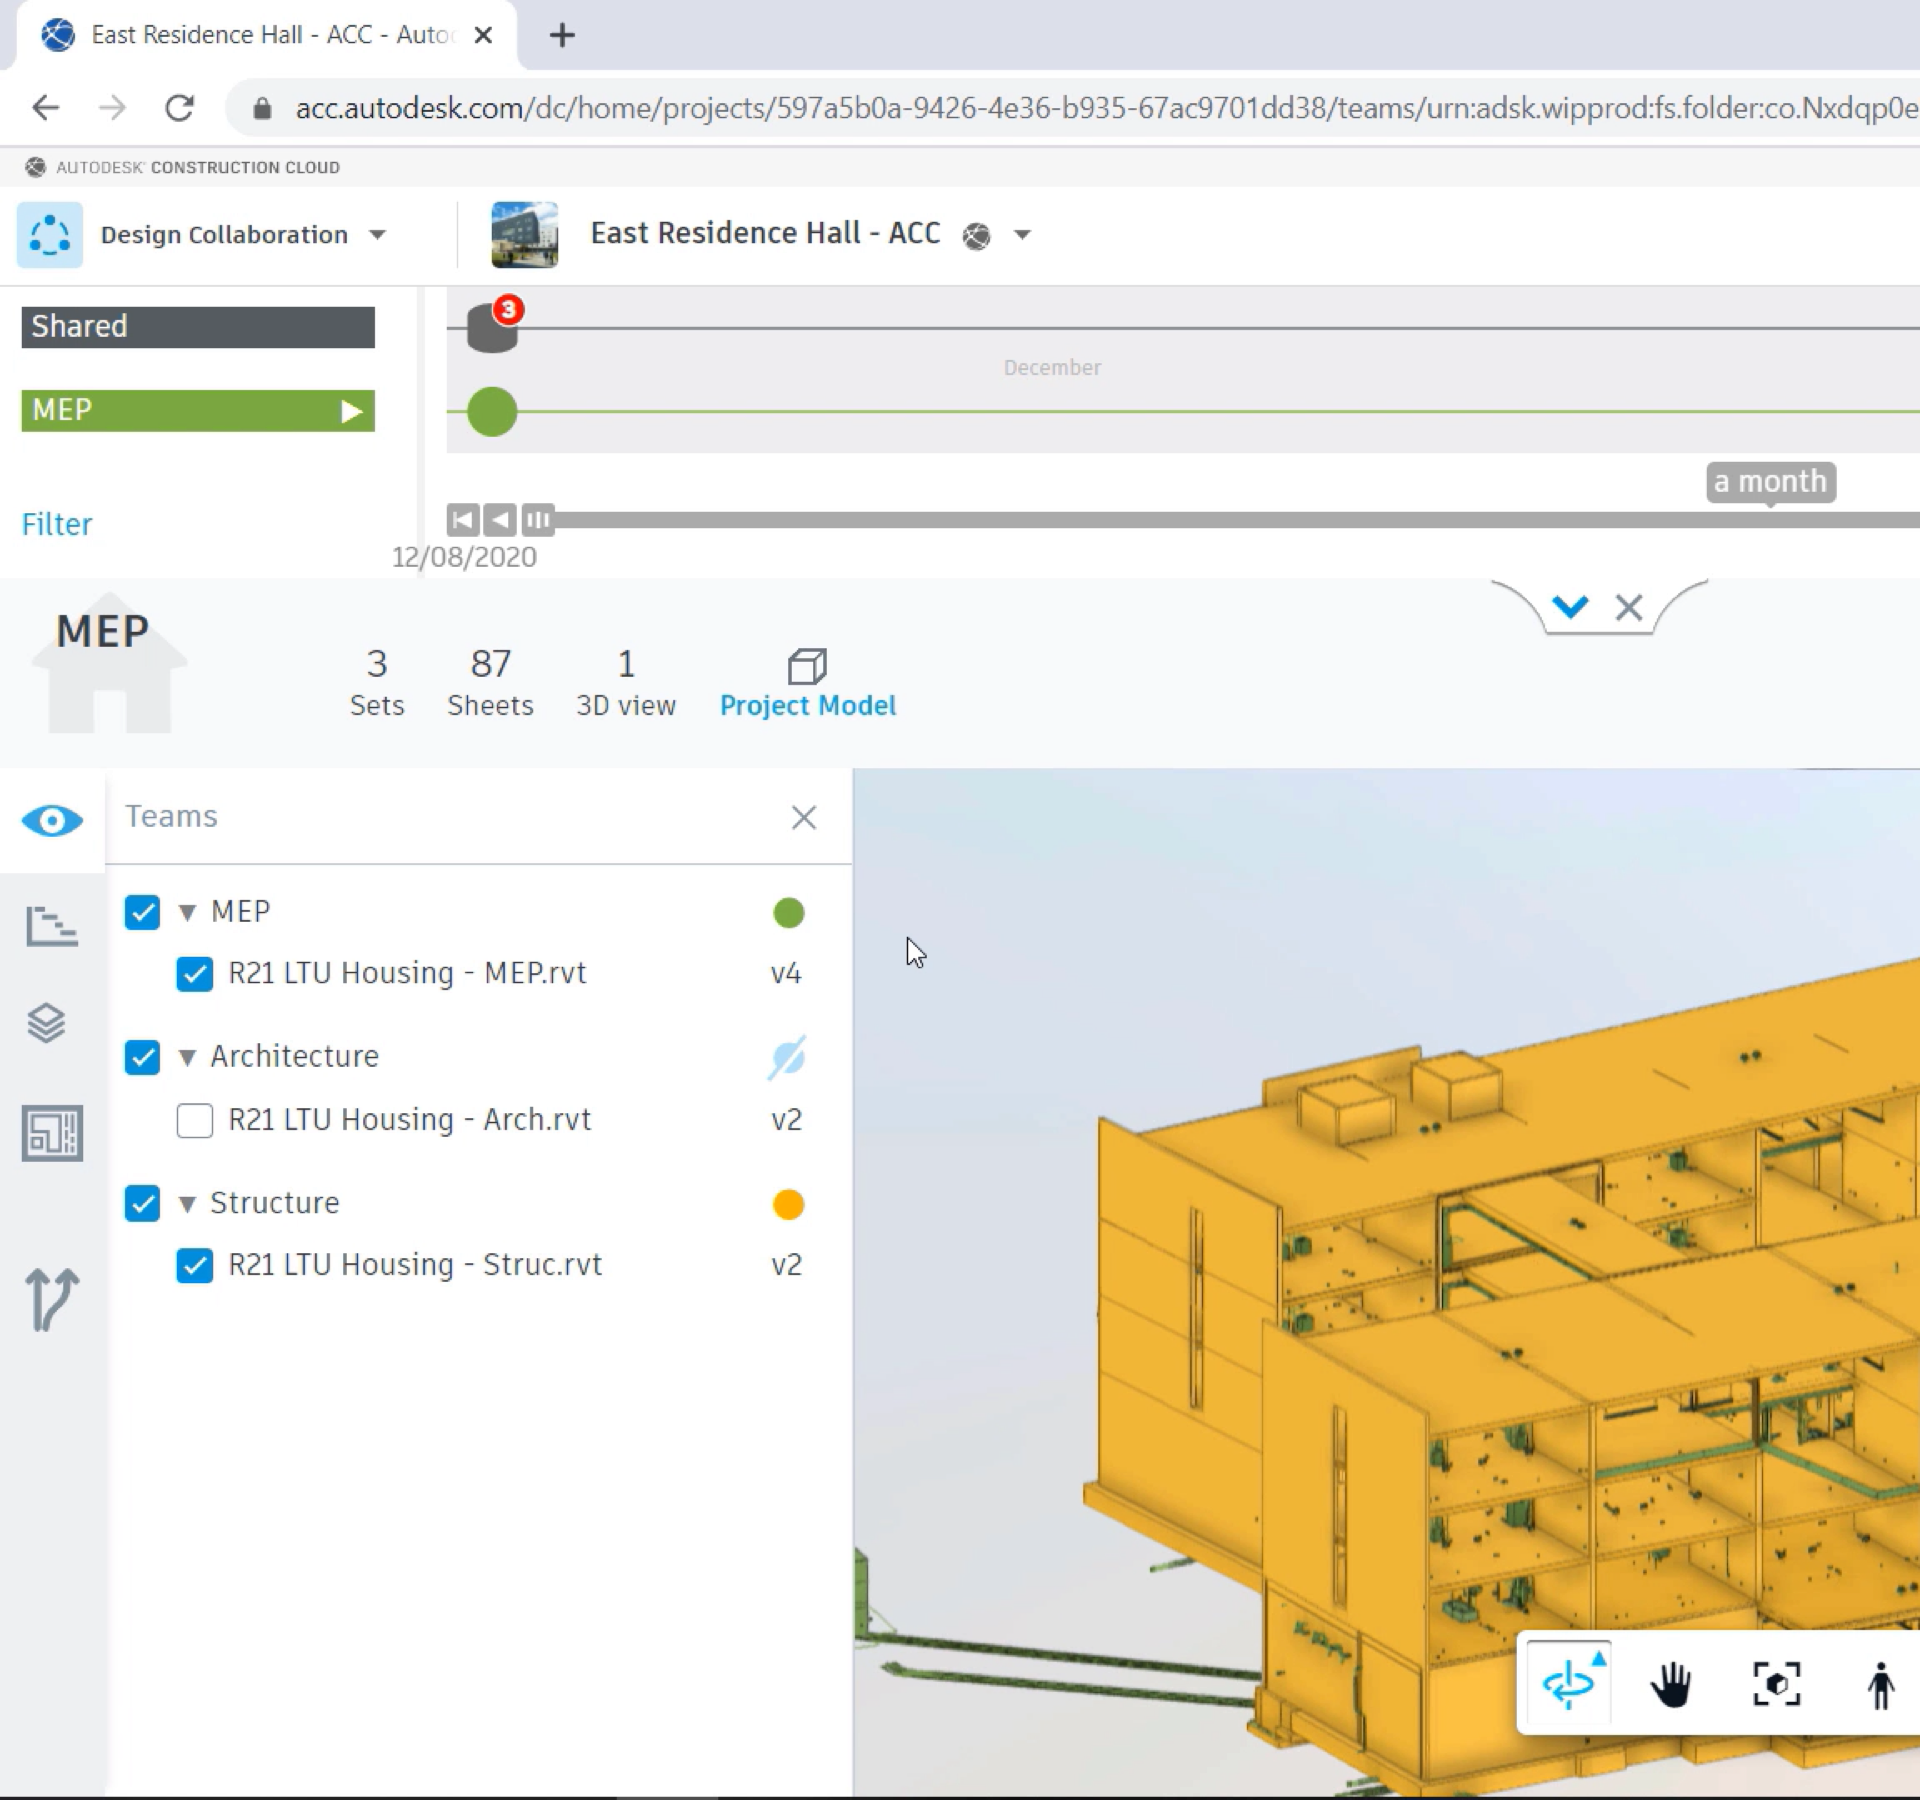Click the green MEP timeline package marker

coord(492,412)
